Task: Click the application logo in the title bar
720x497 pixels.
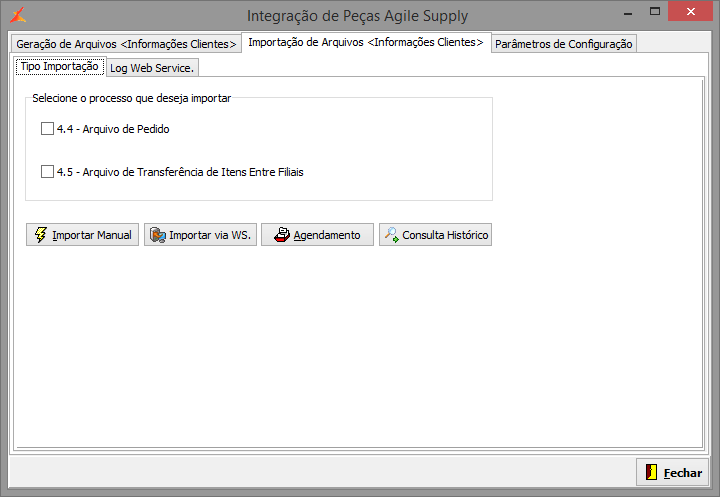Action: pos(18,15)
